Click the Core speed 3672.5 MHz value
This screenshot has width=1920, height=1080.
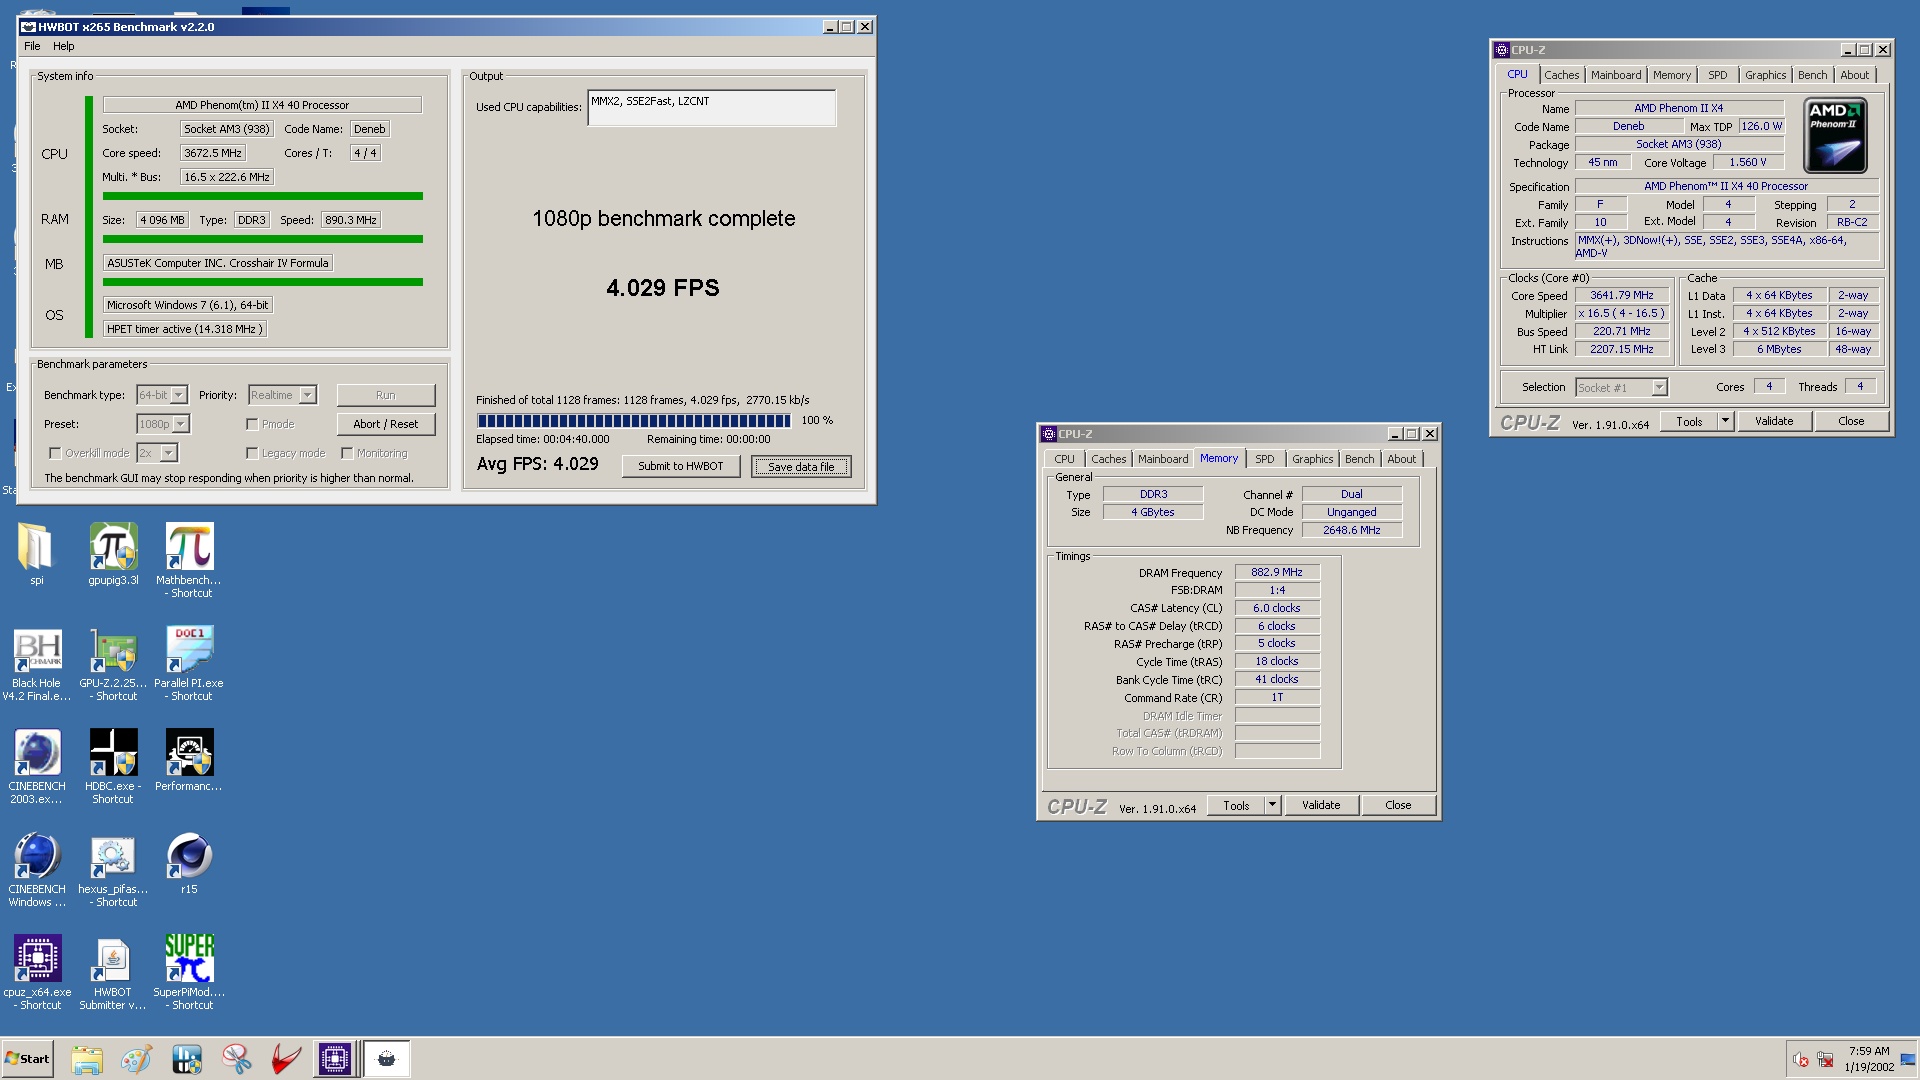213,153
